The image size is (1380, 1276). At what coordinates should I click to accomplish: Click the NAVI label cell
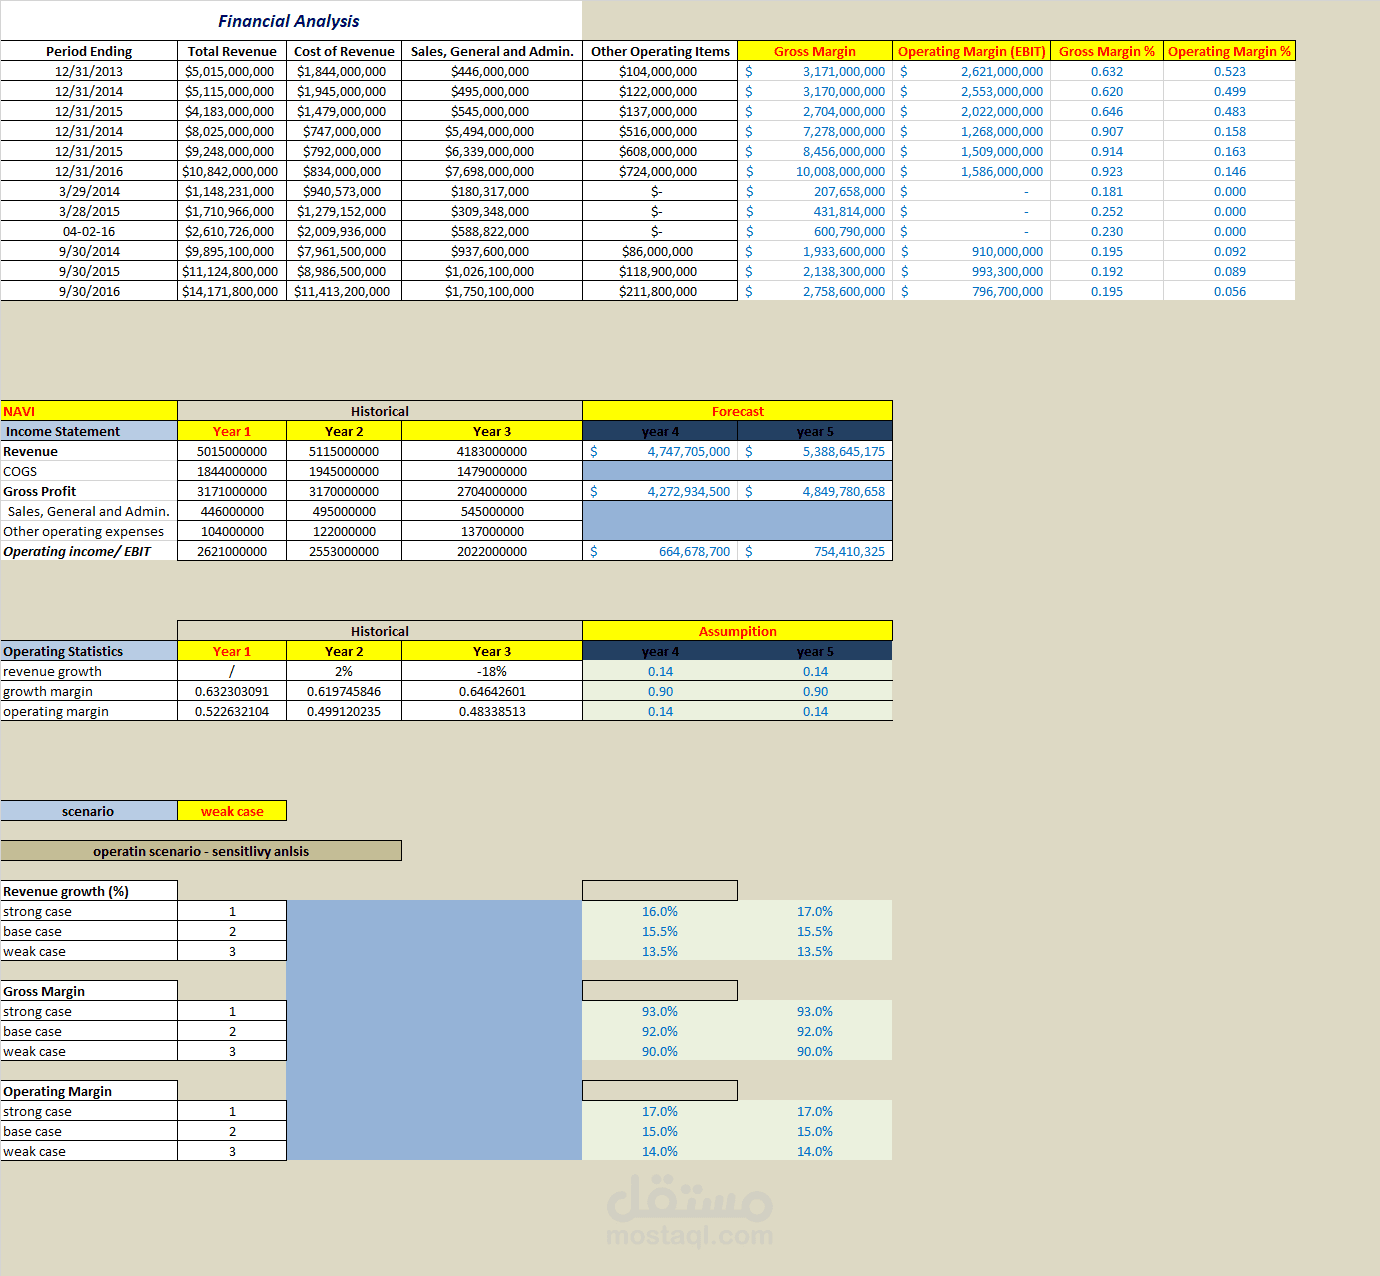pos(89,411)
